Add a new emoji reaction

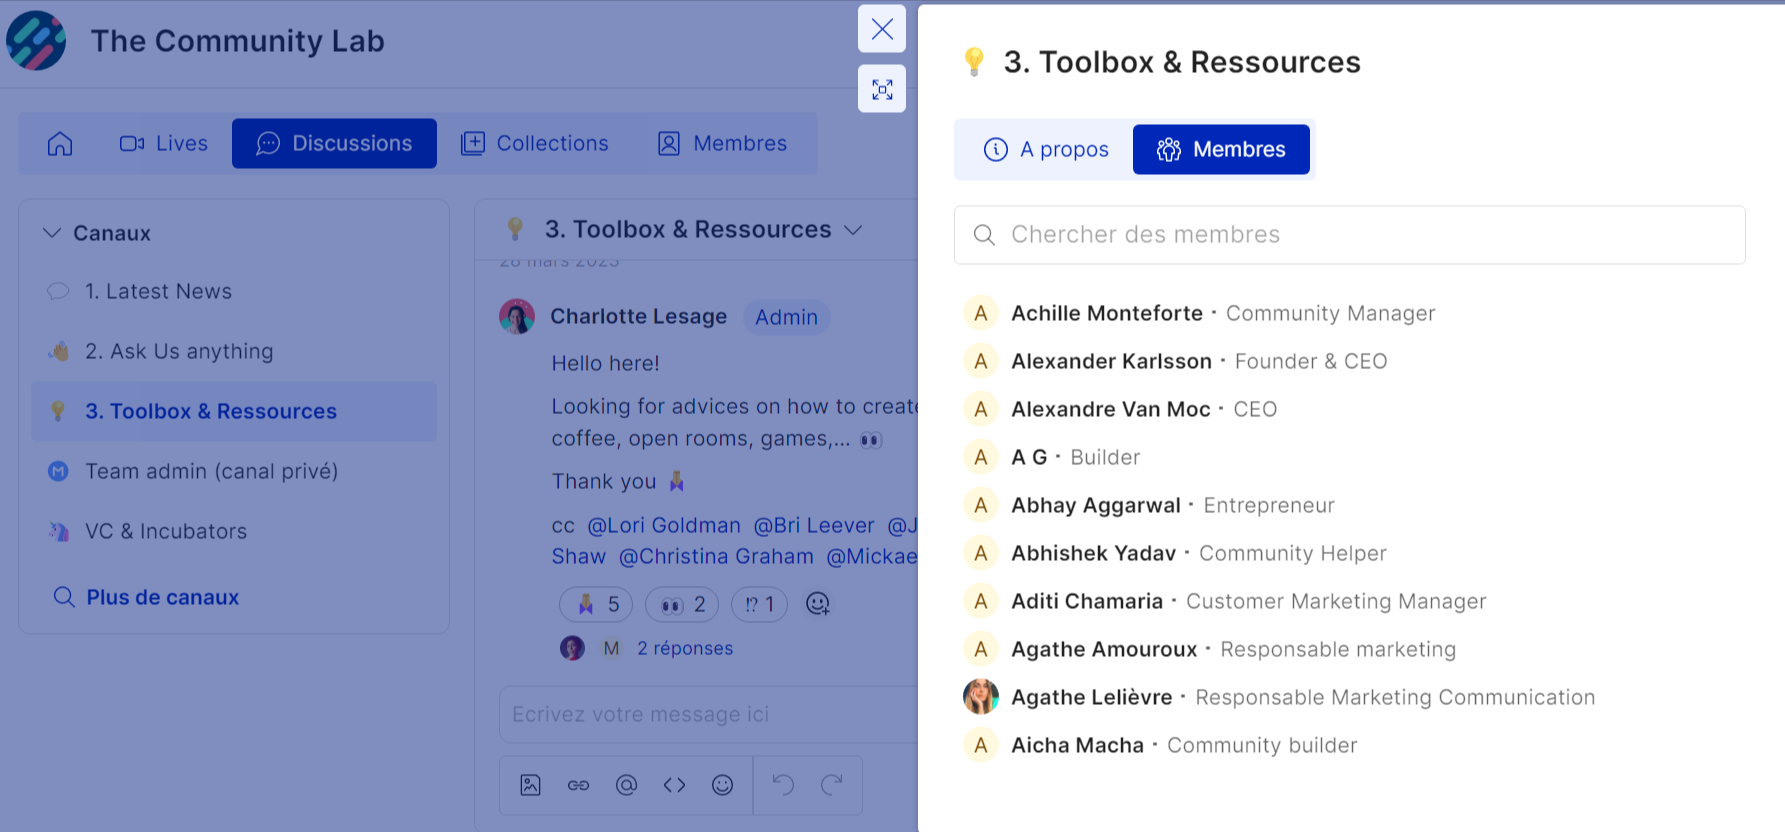coord(818,604)
